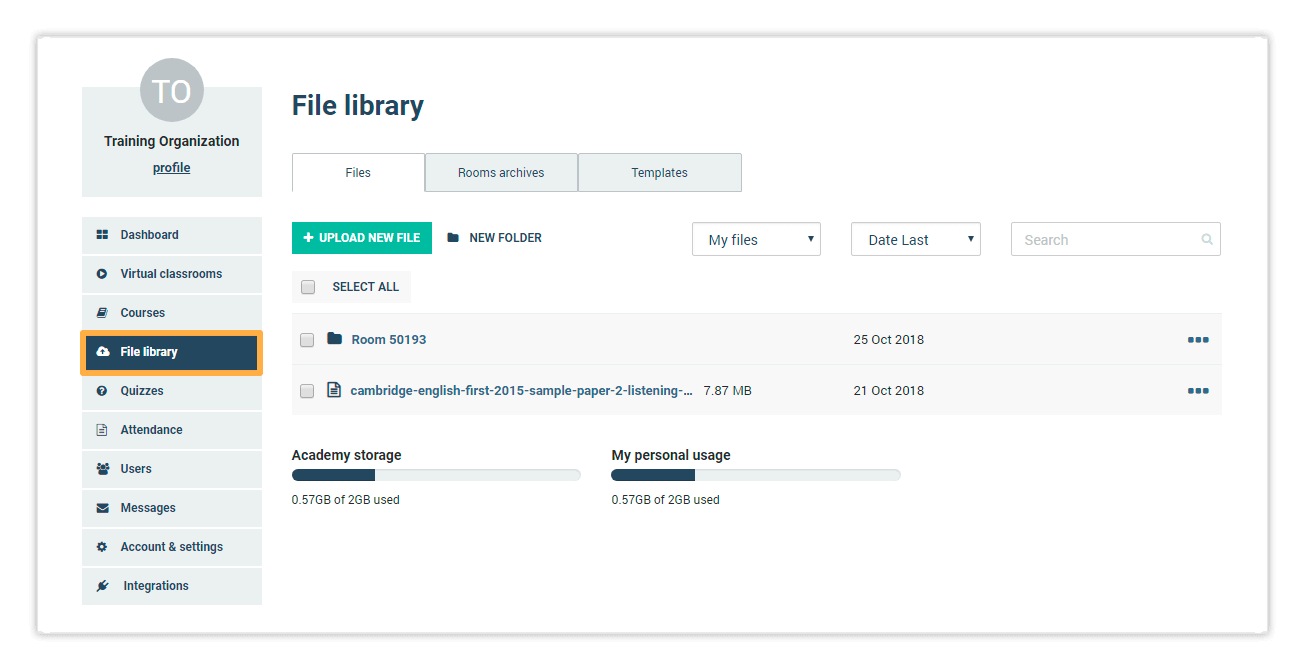1303x669 pixels.
Task: Open the Templates tab
Action: click(x=660, y=172)
